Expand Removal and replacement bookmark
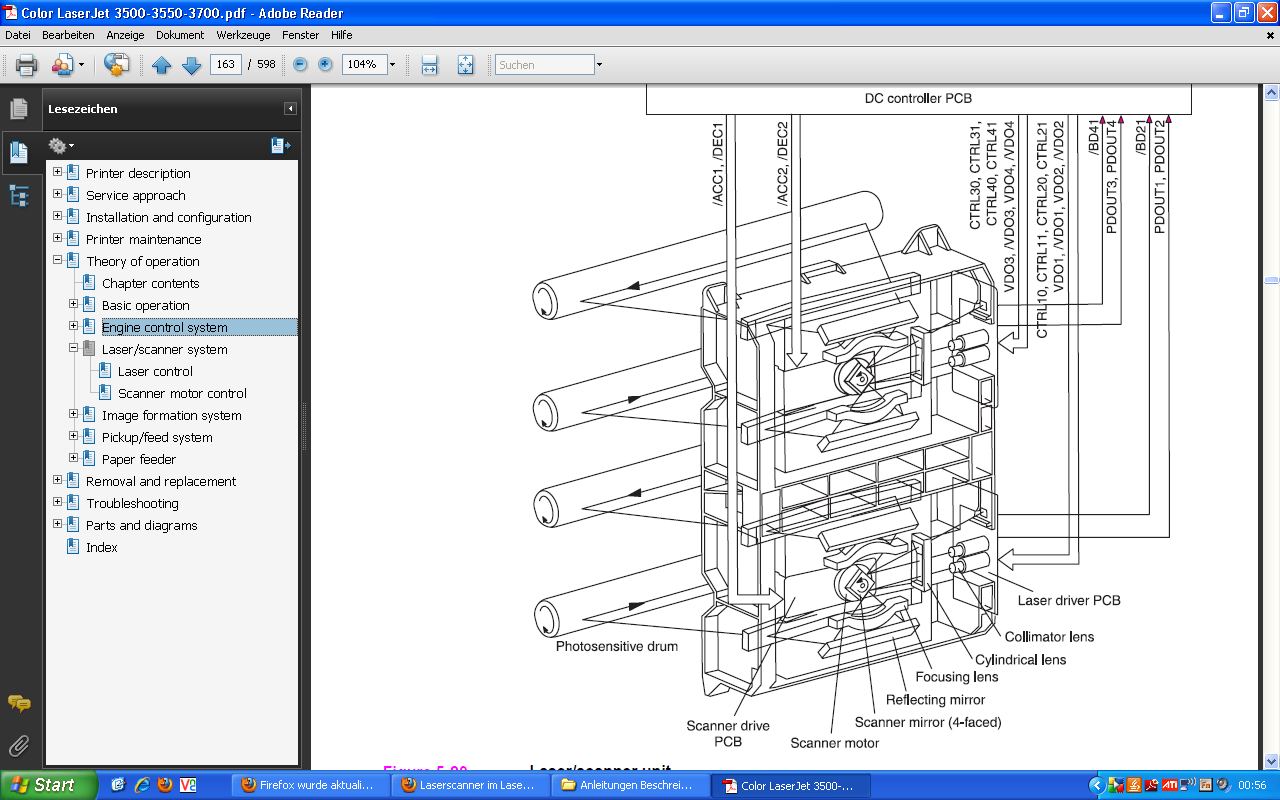 pos(57,480)
